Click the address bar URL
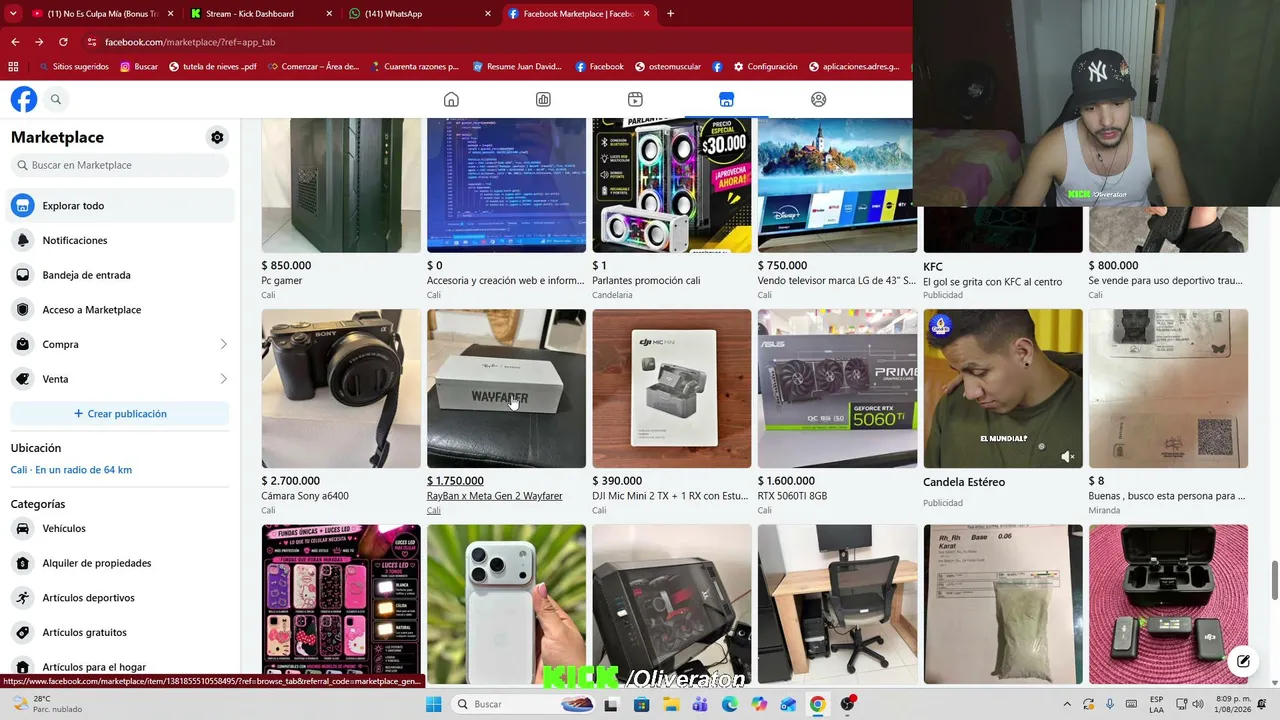The image size is (1280, 720). pyautogui.click(x=190, y=42)
